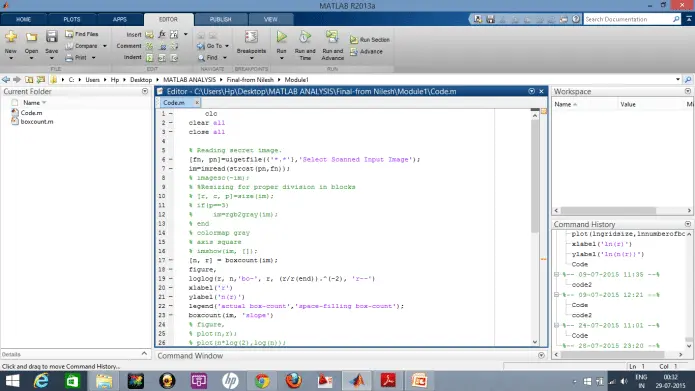Click Final-from Nilesh in address path
The height and width of the screenshot is (391, 695).
250,80
